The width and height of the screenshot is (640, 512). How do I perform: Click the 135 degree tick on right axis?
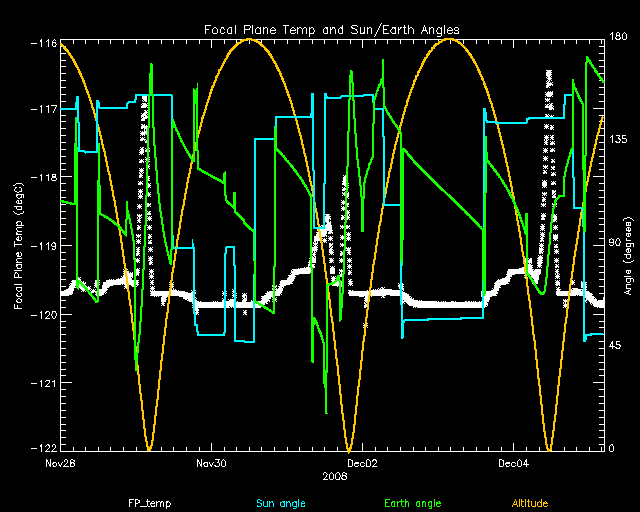click(x=619, y=142)
